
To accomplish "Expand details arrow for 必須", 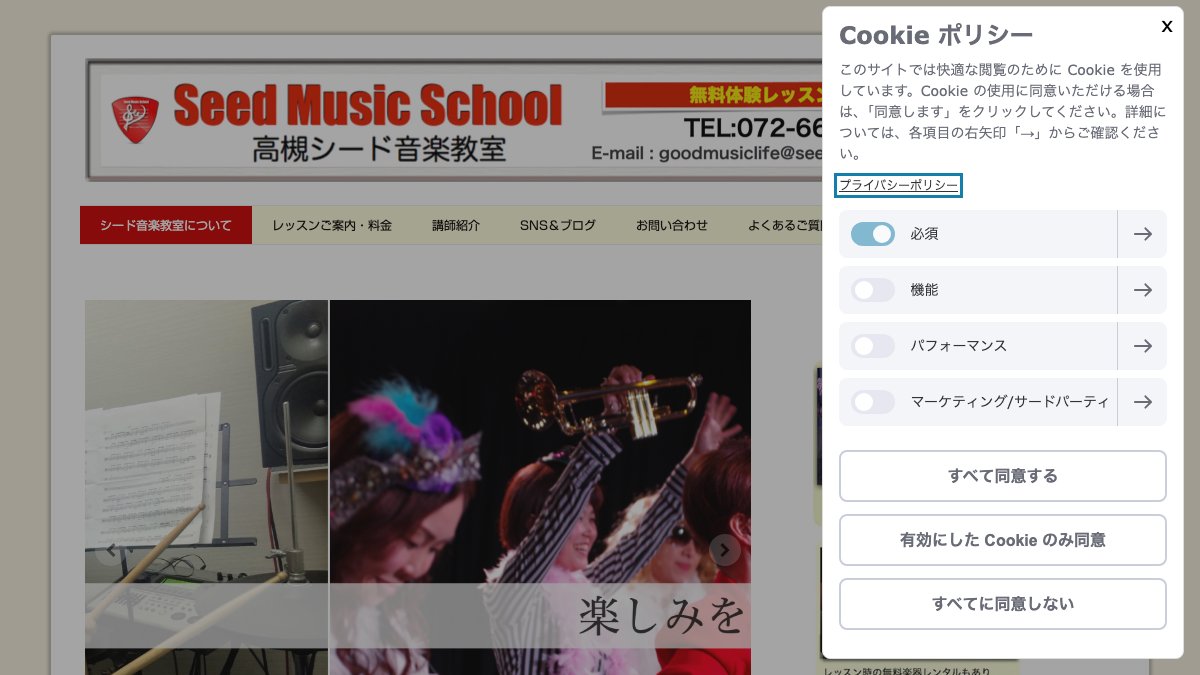I will (1142, 234).
